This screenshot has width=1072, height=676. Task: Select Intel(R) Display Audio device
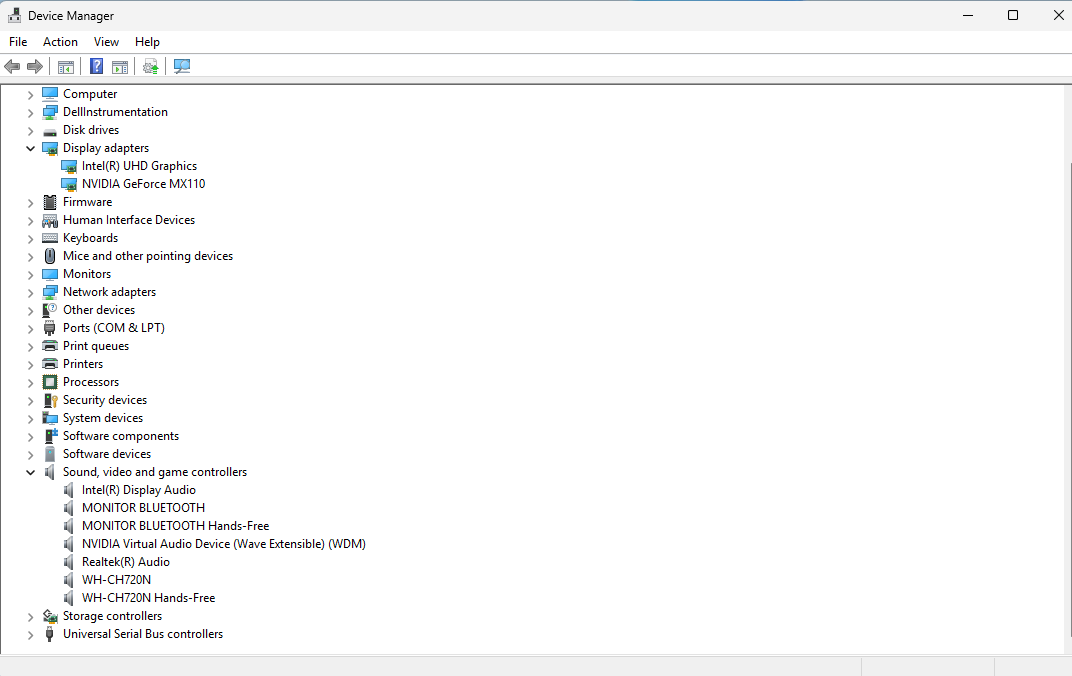coord(139,490)
